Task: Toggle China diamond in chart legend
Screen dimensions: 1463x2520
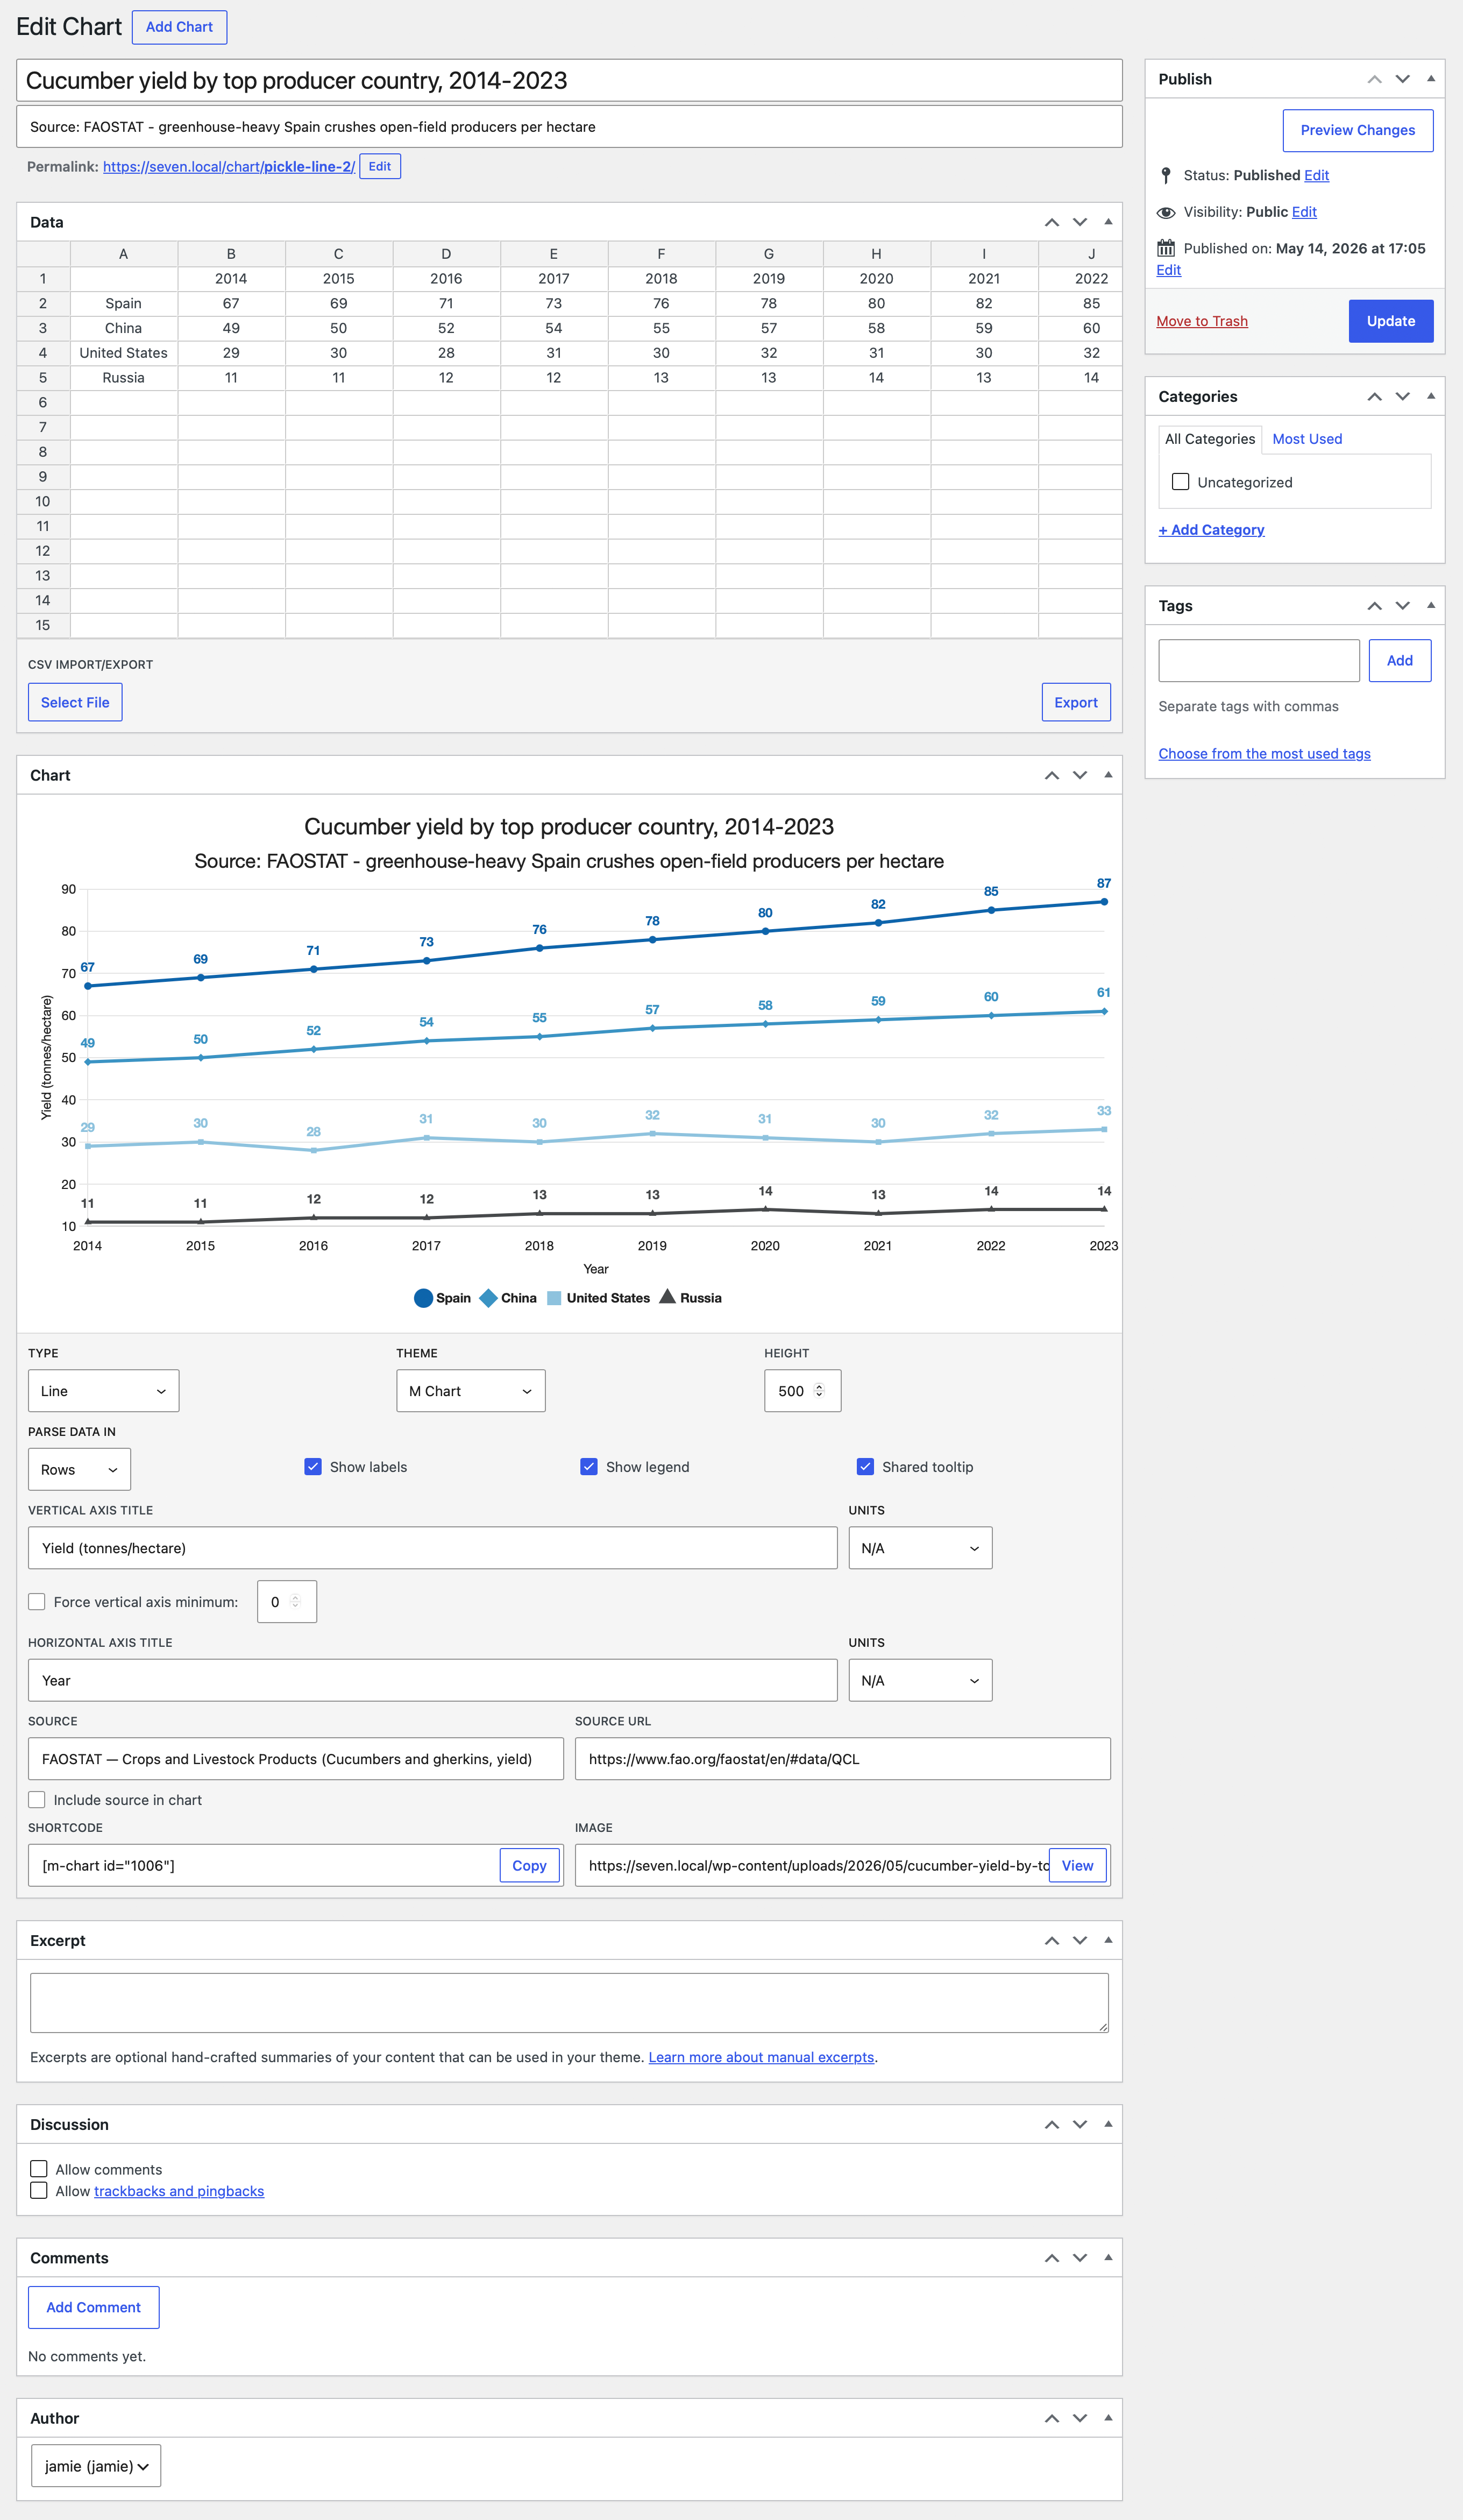Action: [488, 1298]
